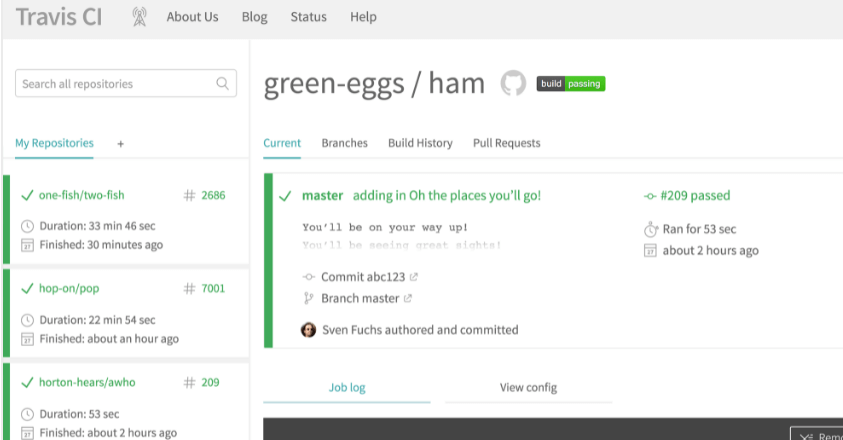The image size is (843, 440).
Task: Click the master branch name link
Action: click(323, 195)
